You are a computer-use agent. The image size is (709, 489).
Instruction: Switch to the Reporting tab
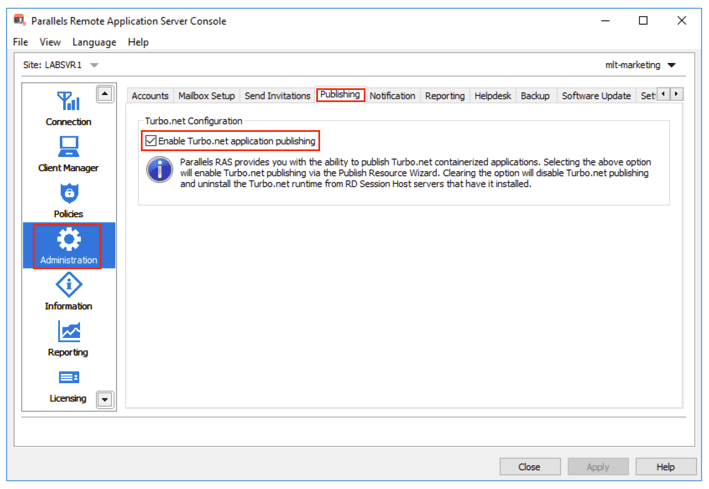(444, 96)
